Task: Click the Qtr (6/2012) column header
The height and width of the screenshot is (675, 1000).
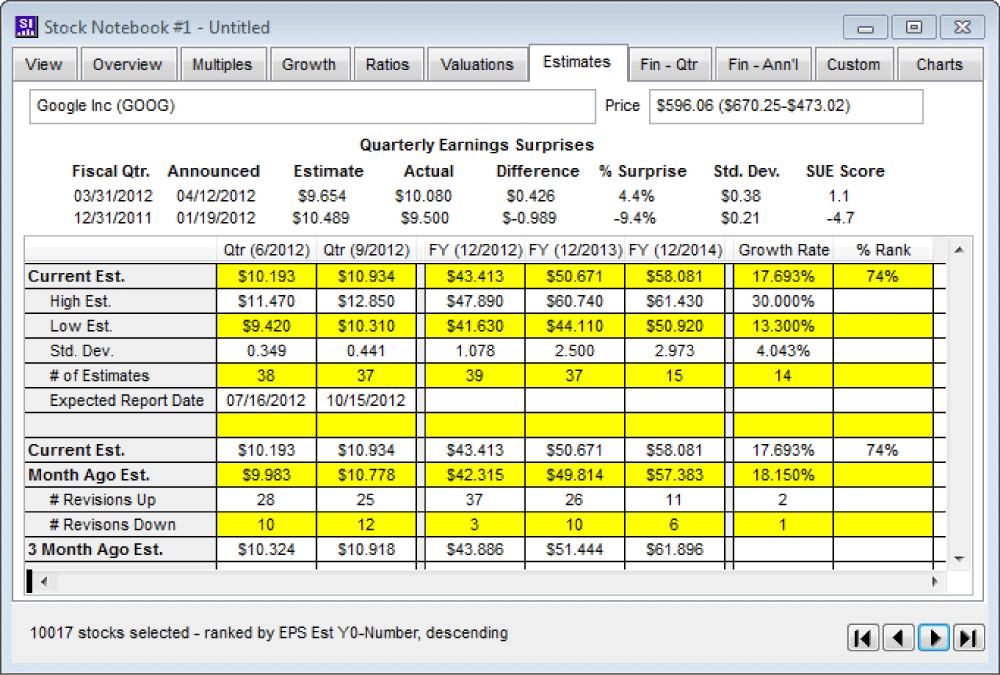Action: 265,250
